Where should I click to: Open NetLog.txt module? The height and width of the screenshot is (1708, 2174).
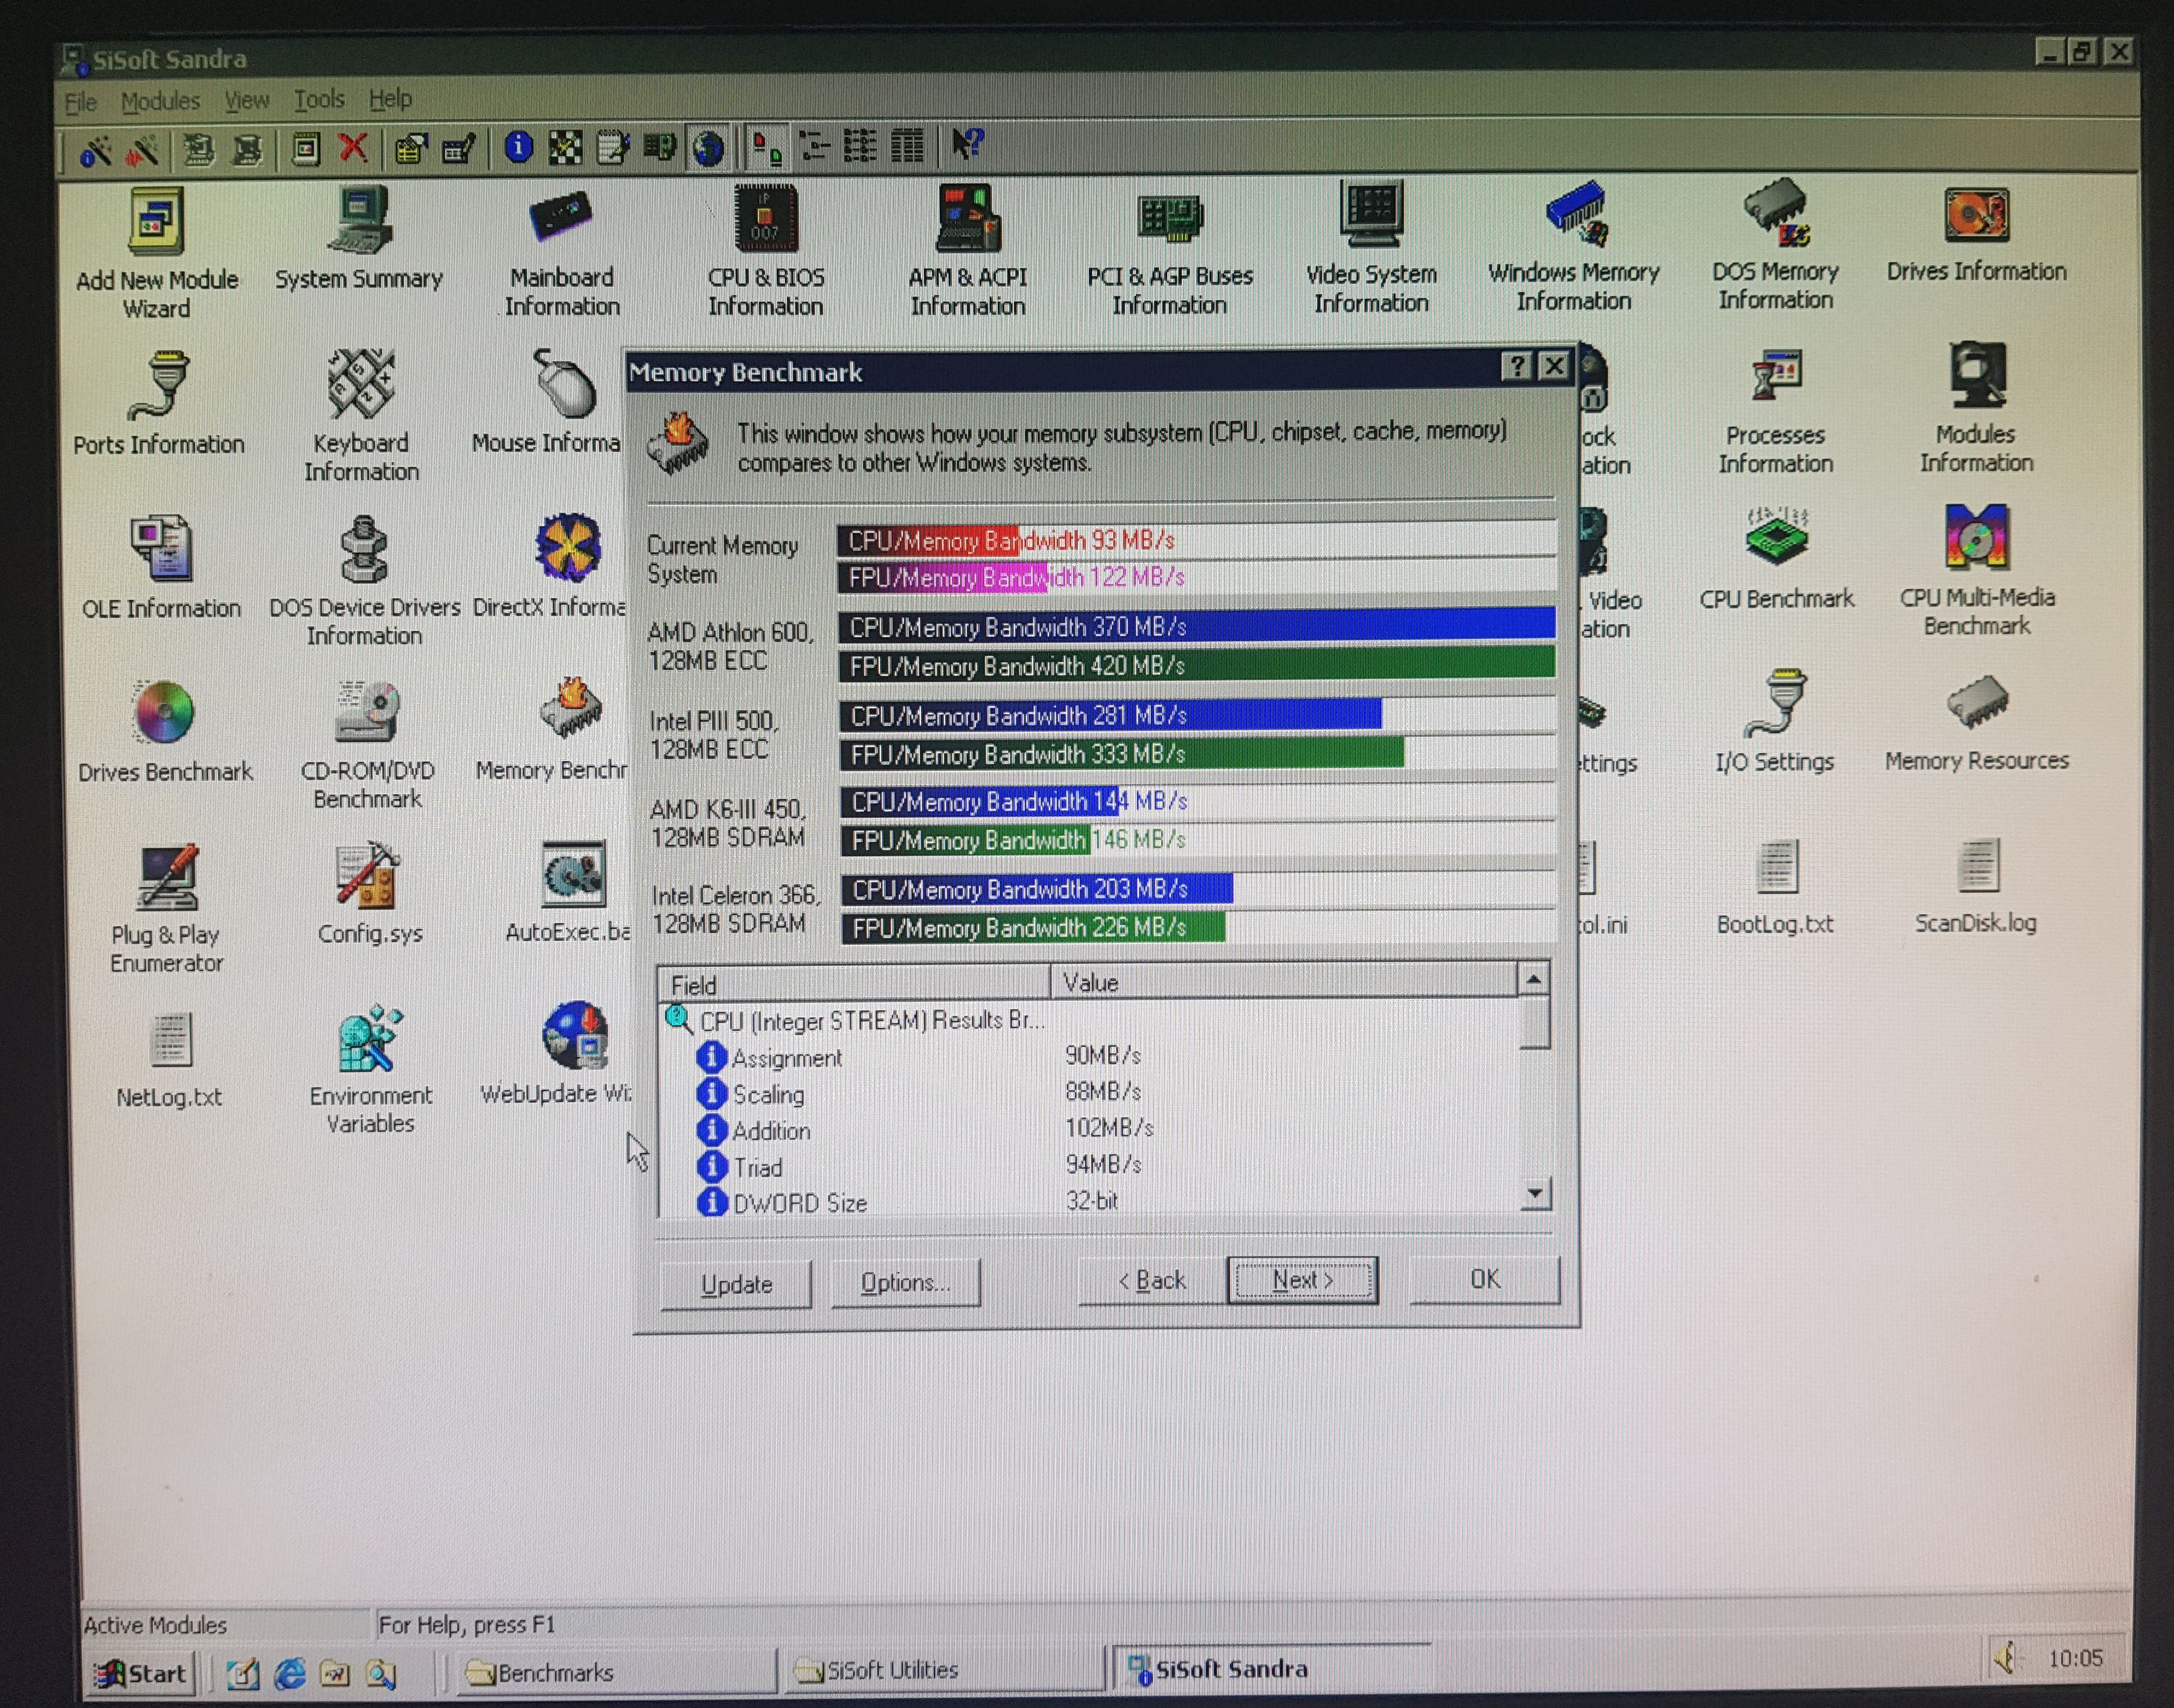[x=169, y=1062]
